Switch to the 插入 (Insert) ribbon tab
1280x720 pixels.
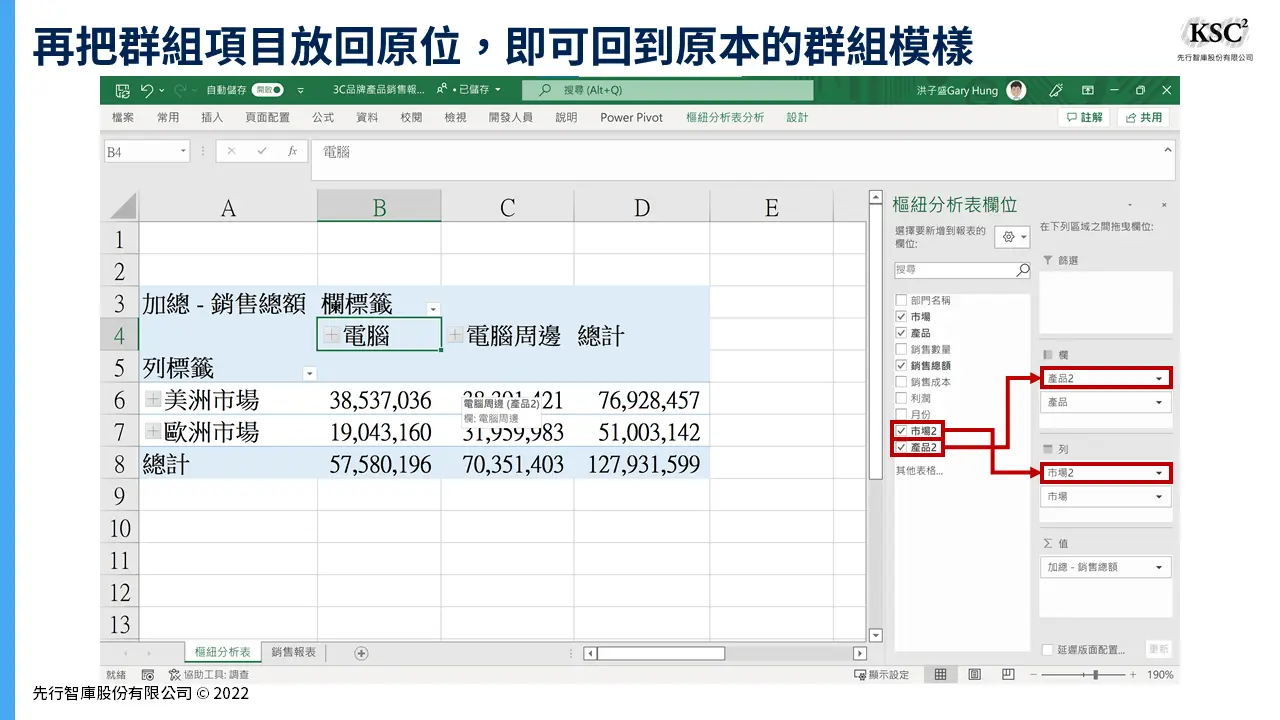pyautogui.click(x=212, y=117)
